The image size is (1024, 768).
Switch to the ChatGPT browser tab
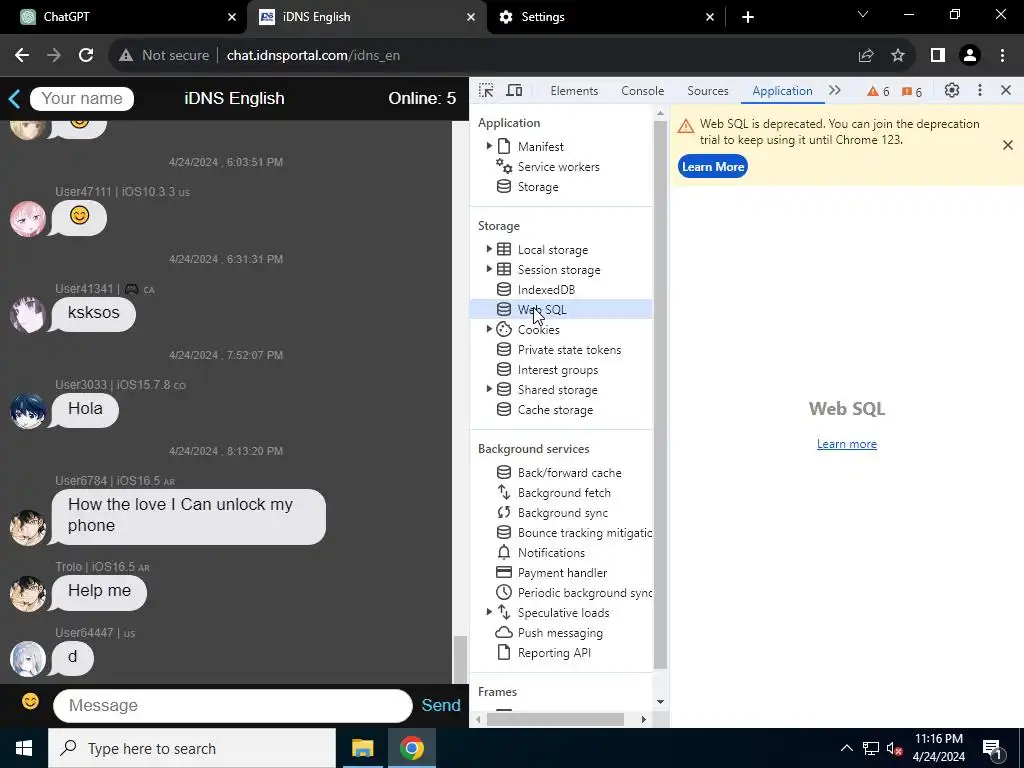[x=123, y=17]
